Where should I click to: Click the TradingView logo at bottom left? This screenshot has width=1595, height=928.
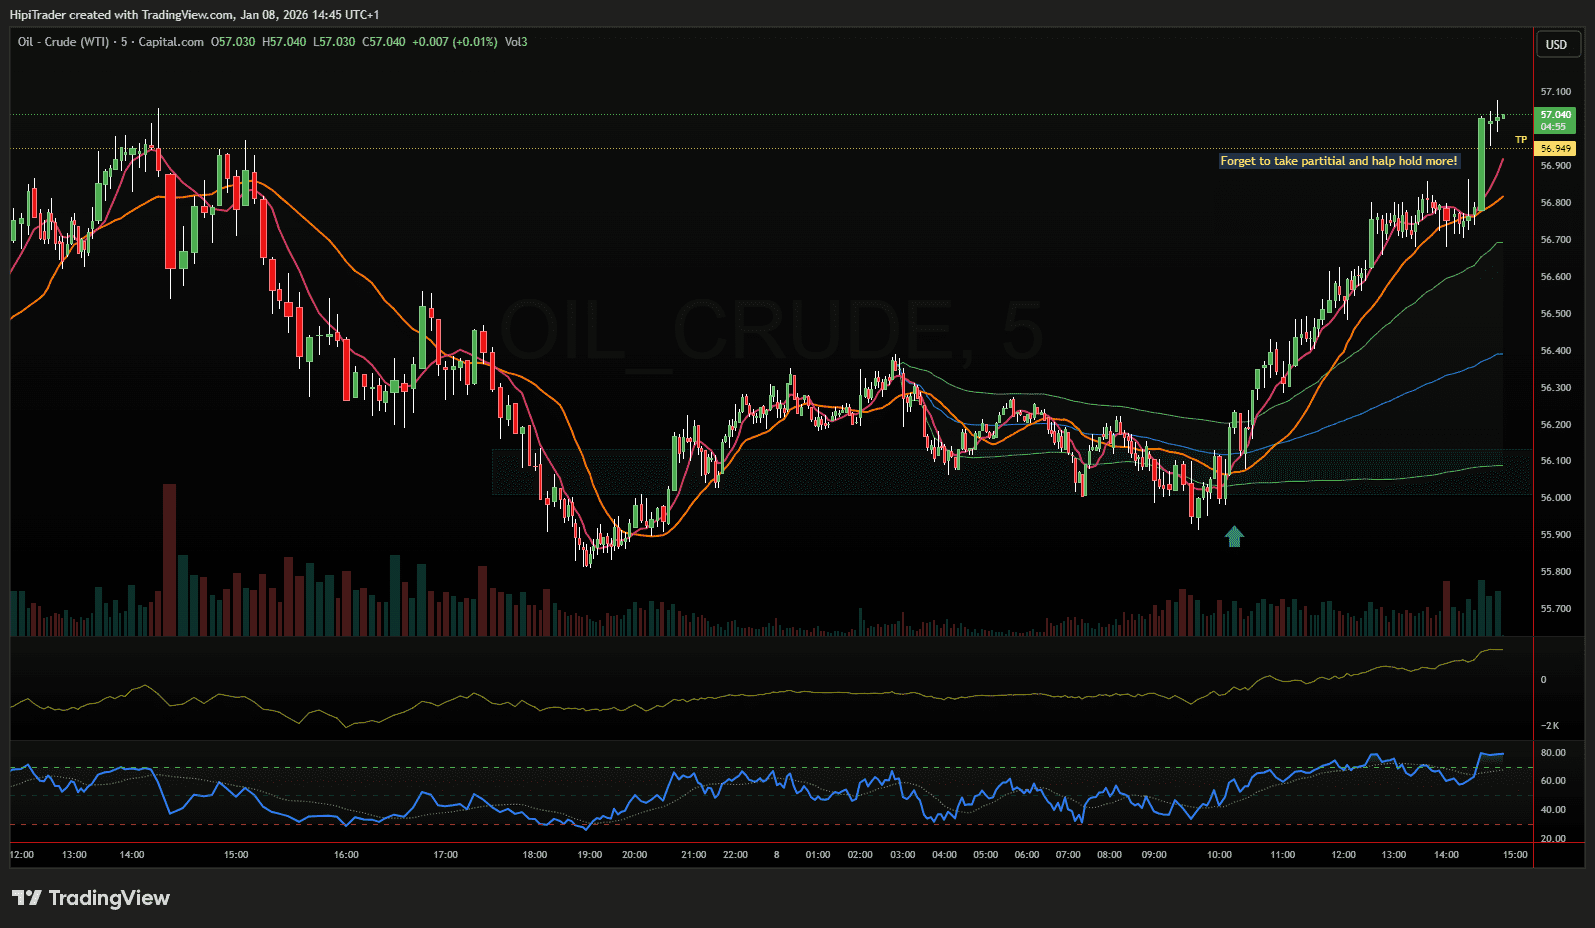pyautogui.click(x=91, y=898)
